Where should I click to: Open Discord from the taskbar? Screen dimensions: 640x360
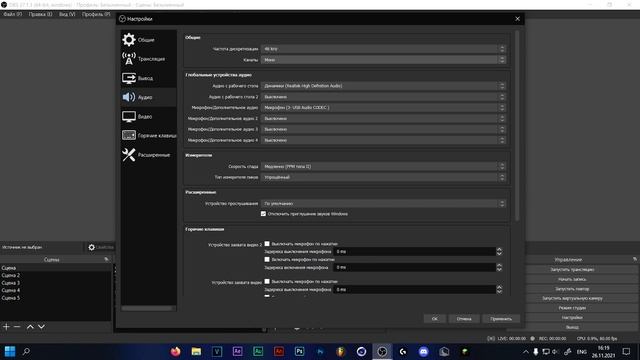[x=424, y=351]
